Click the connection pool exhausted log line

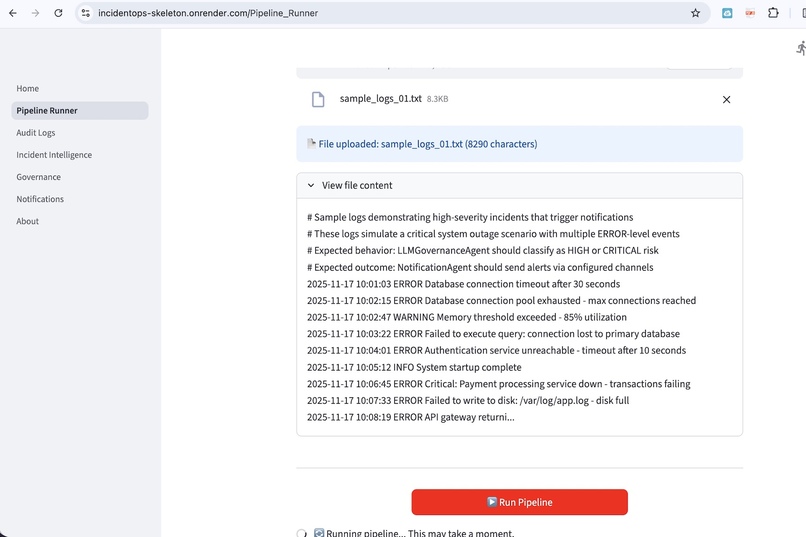tap(502, 301)
